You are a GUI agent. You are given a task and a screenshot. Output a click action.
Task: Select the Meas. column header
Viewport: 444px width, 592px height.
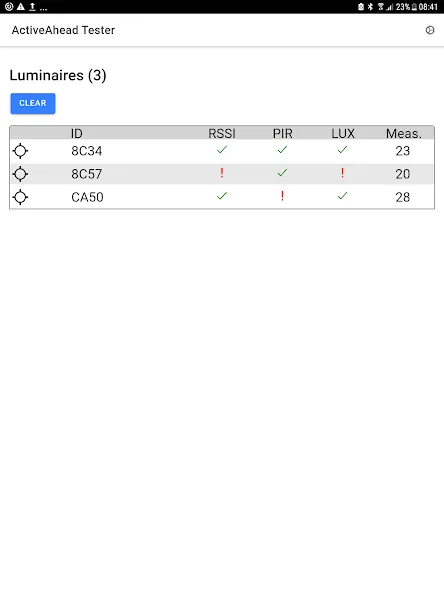click(403, 133)
